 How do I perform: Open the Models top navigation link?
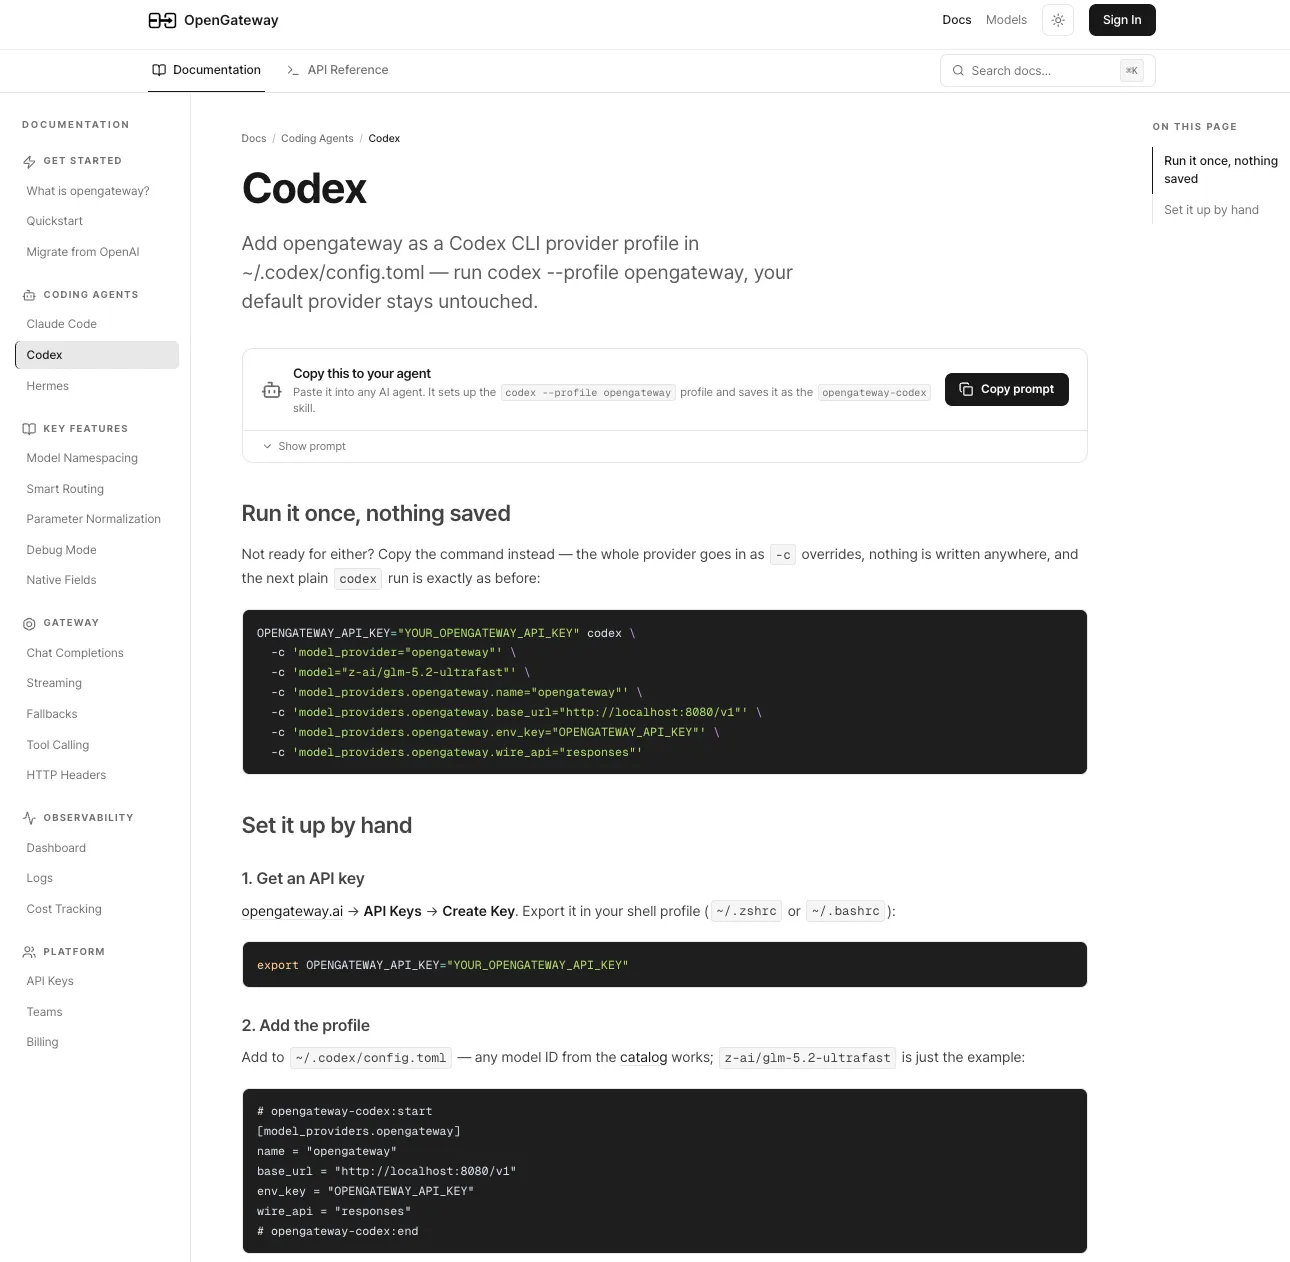pos(1006,20)
